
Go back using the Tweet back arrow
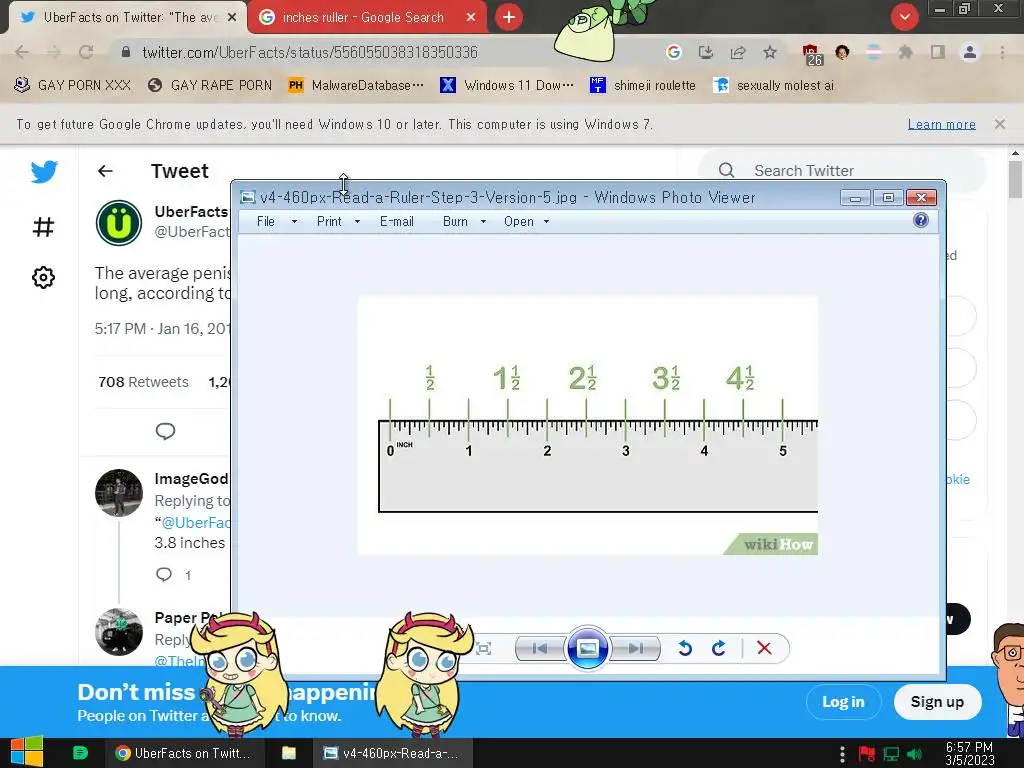(105, 171)
